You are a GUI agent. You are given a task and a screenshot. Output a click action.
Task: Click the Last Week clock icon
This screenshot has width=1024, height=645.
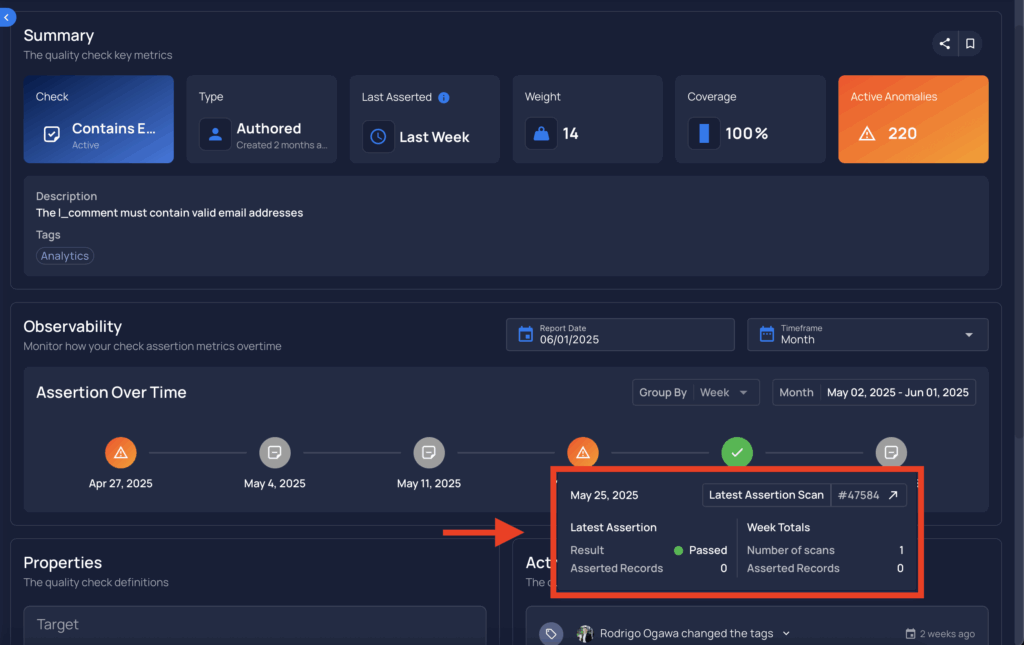[378, 136]
